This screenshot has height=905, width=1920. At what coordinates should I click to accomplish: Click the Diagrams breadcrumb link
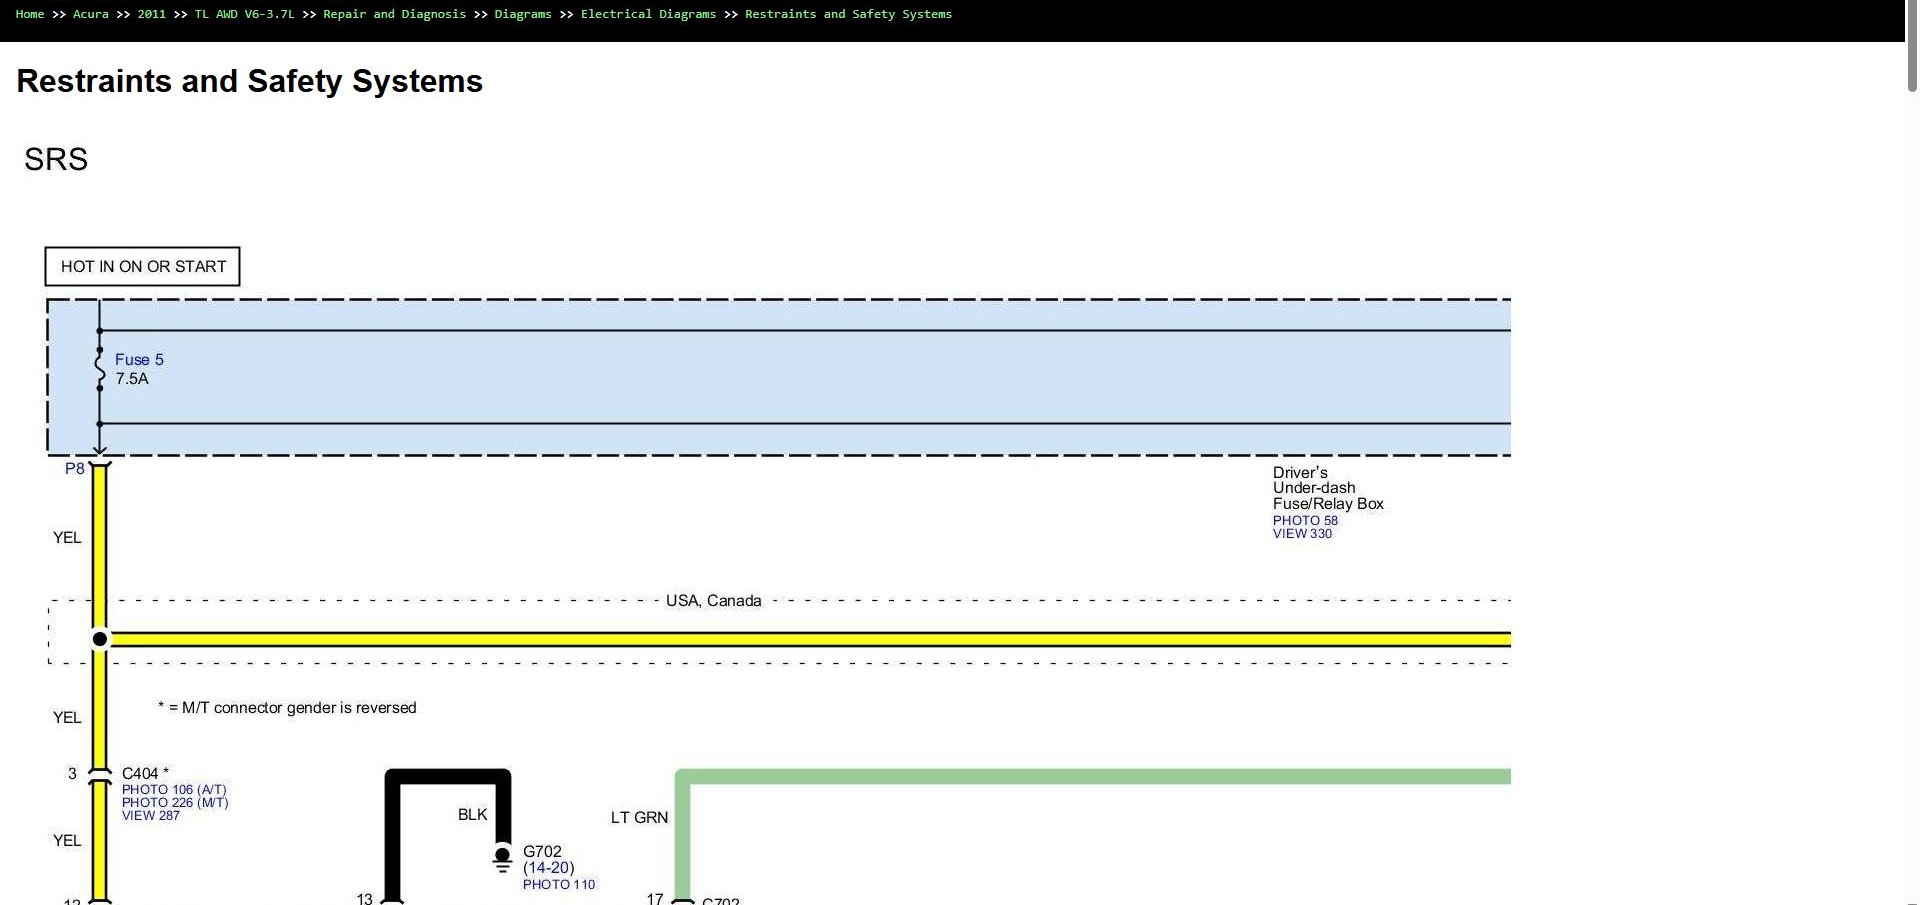523,14
